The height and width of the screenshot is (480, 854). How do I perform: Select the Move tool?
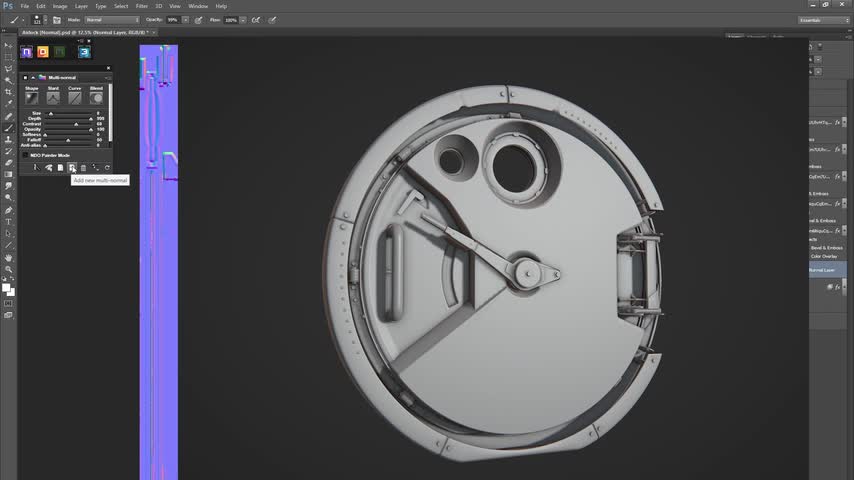pos(8,45)
